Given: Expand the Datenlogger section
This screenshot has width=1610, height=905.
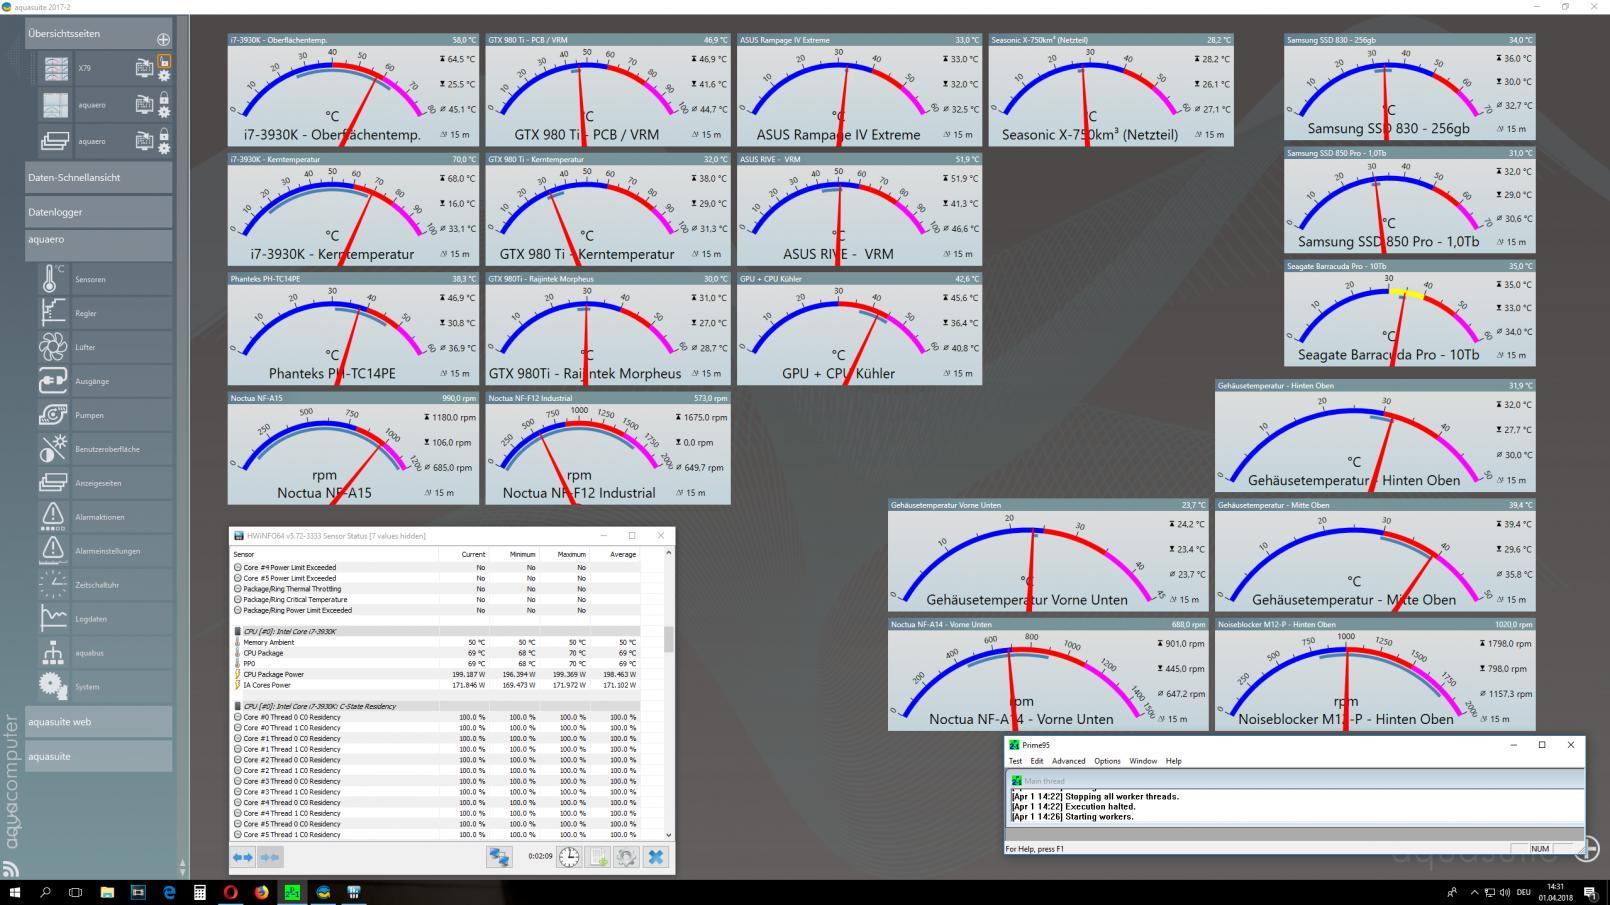Looking at the screenshot, I should tap(99, 212).
